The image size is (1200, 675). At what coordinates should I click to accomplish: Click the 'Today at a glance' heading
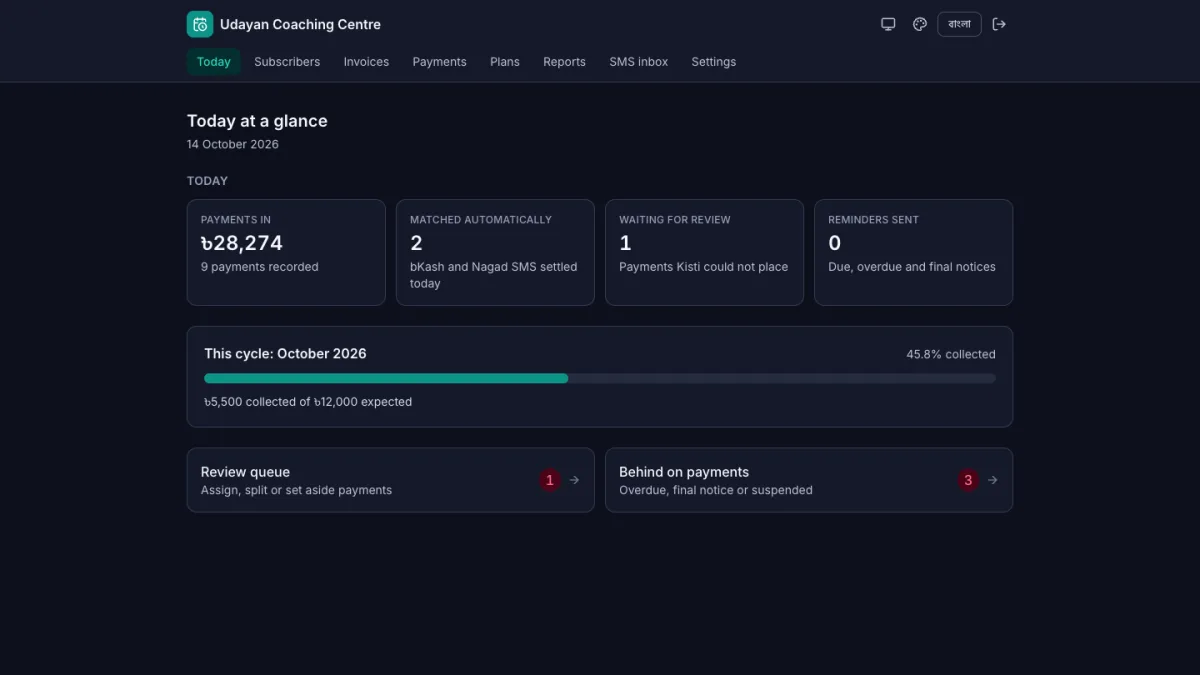(x=257, y=121)
